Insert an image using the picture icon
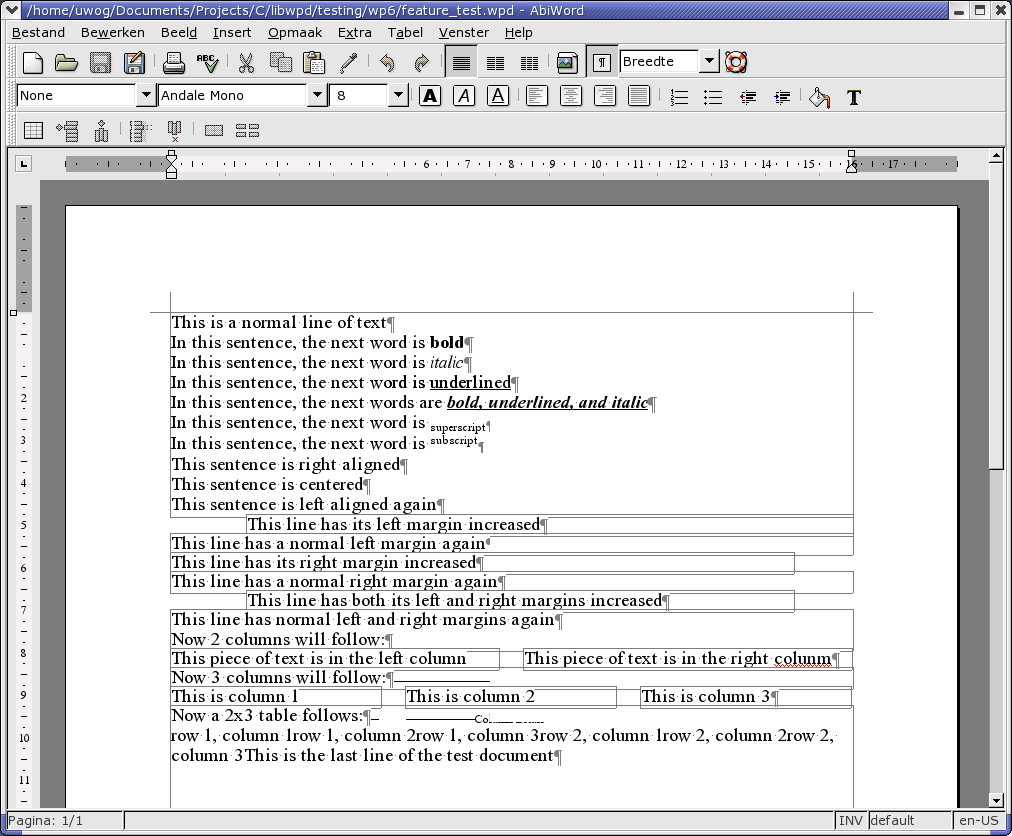The image size is (1012, 836). (x=567, y=63)
